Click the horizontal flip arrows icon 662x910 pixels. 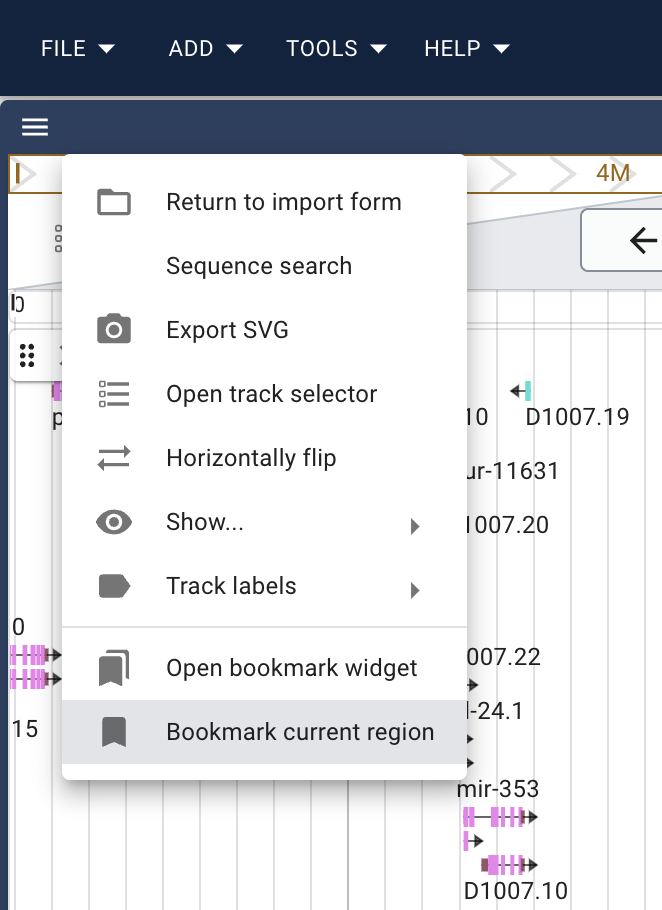pyautogui.click(x=114, y=458)
